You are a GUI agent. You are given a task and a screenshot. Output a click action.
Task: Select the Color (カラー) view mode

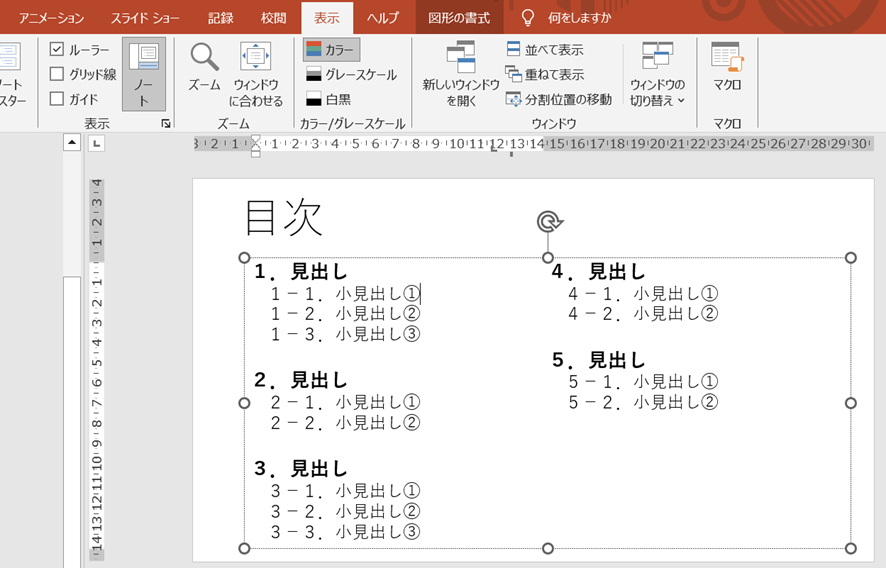331,49
